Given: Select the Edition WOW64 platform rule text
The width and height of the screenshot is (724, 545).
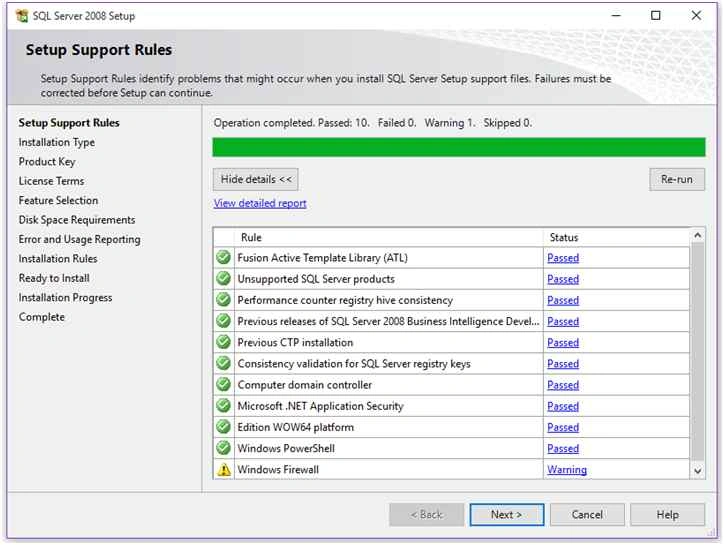Looking at the screenshot, I should [296, 427].
